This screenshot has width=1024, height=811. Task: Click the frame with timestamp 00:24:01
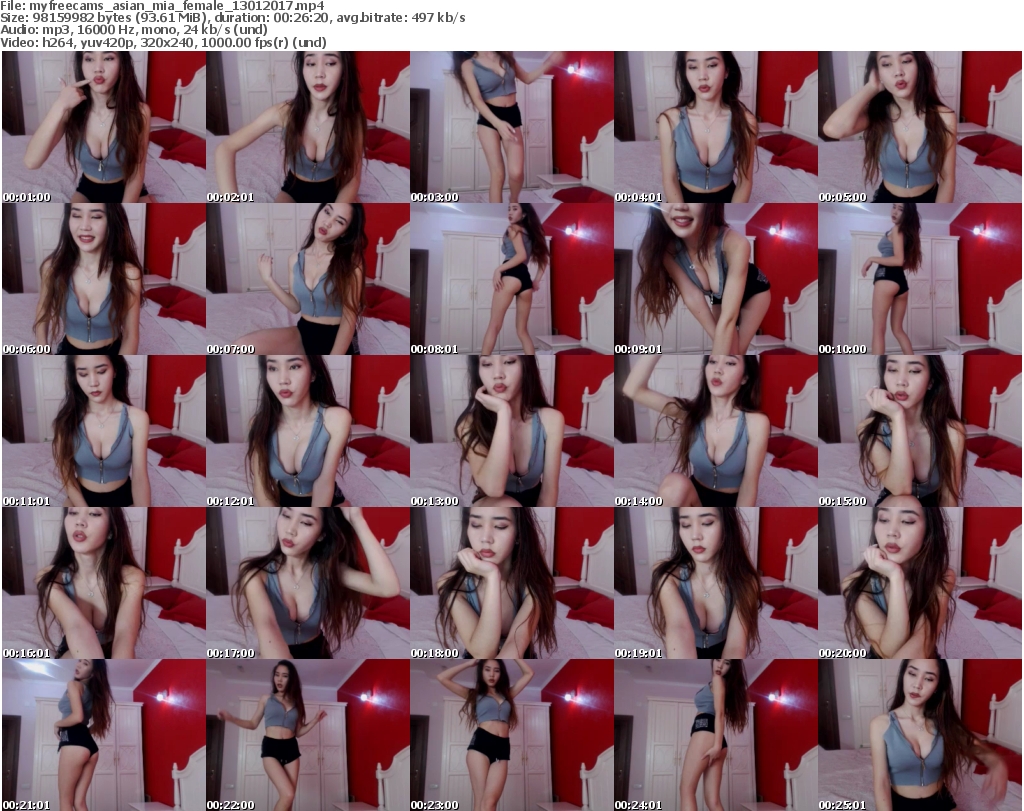pos(716,735)
